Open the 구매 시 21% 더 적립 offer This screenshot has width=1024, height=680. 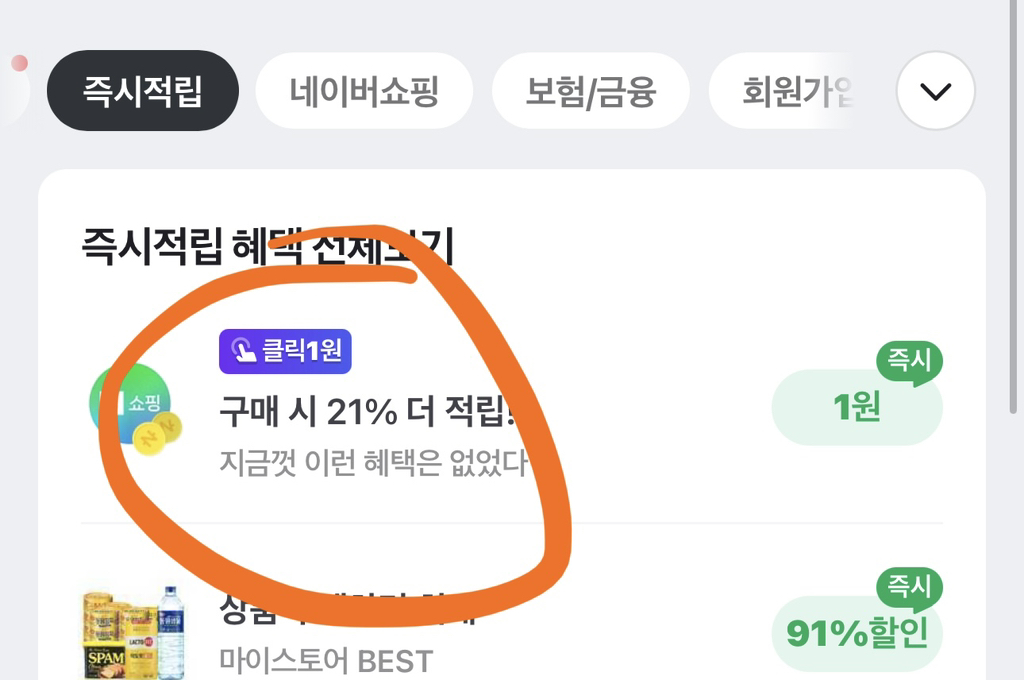coord(366,411)
